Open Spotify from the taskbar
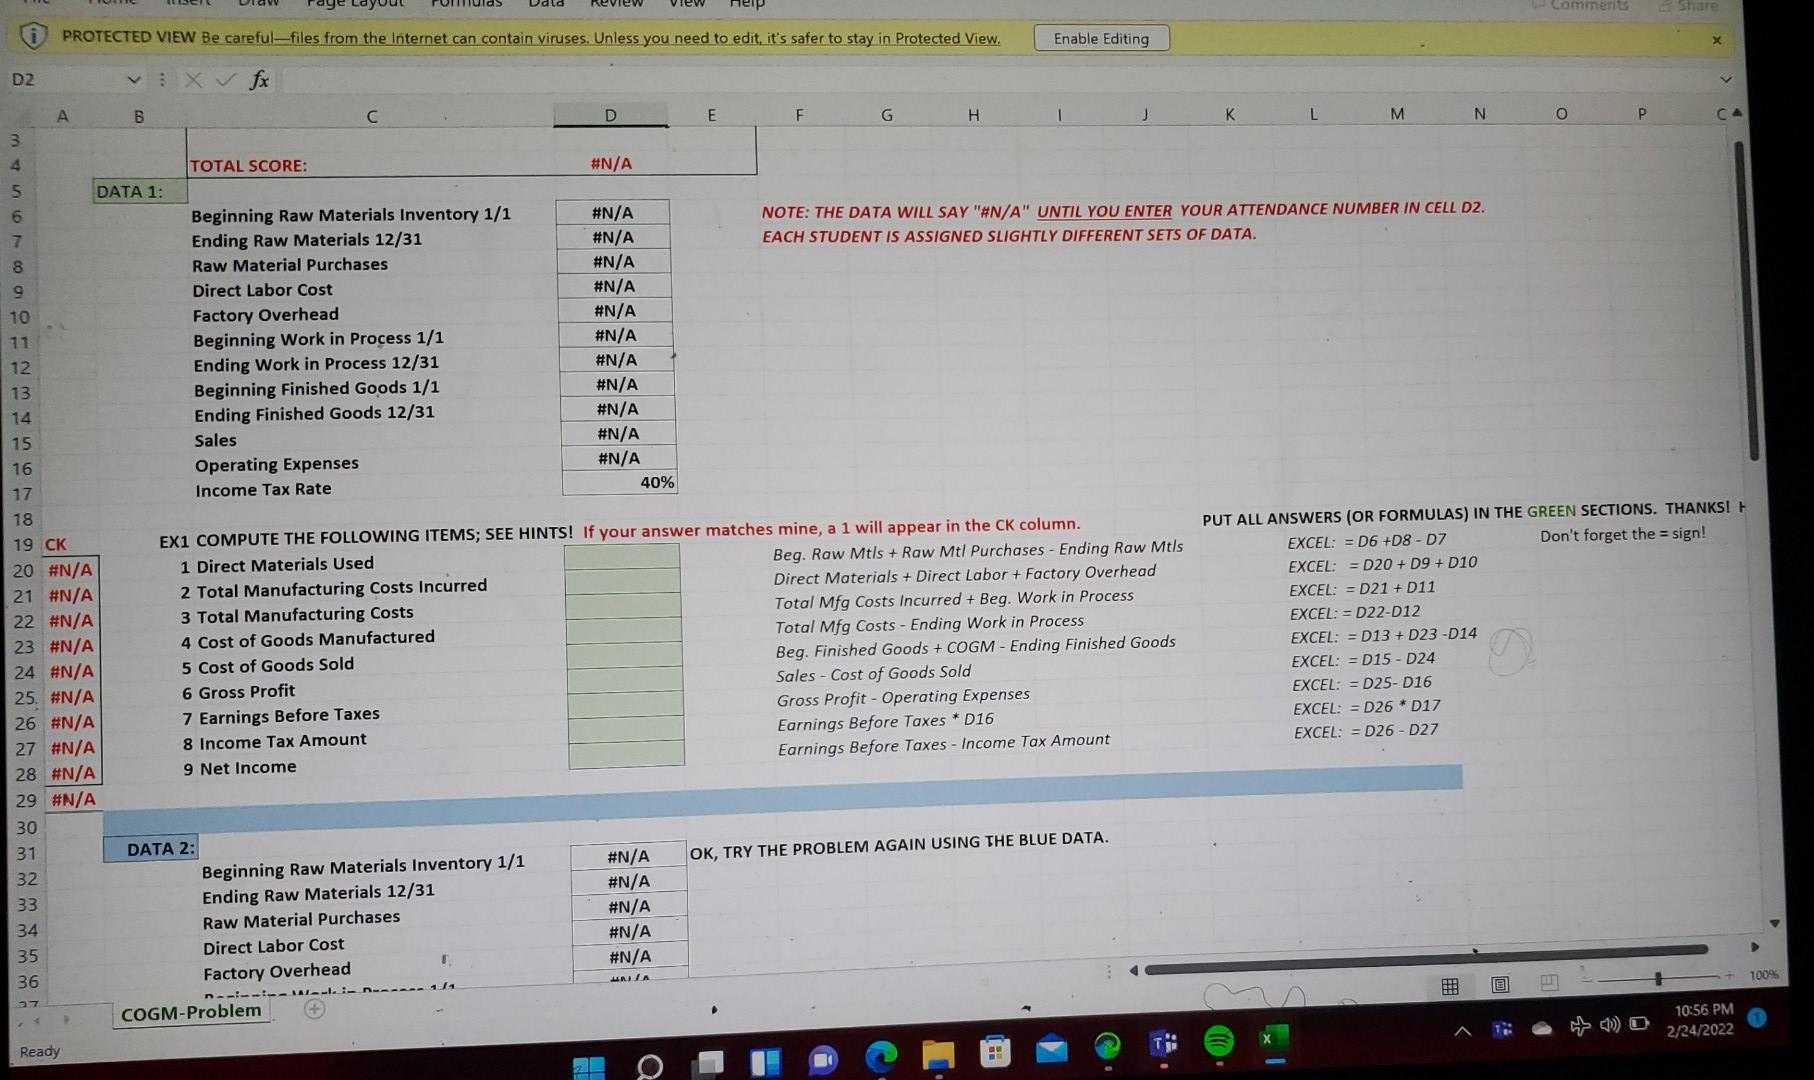Viewport: 1814px width, 1080px height. coord(1219,1042)
